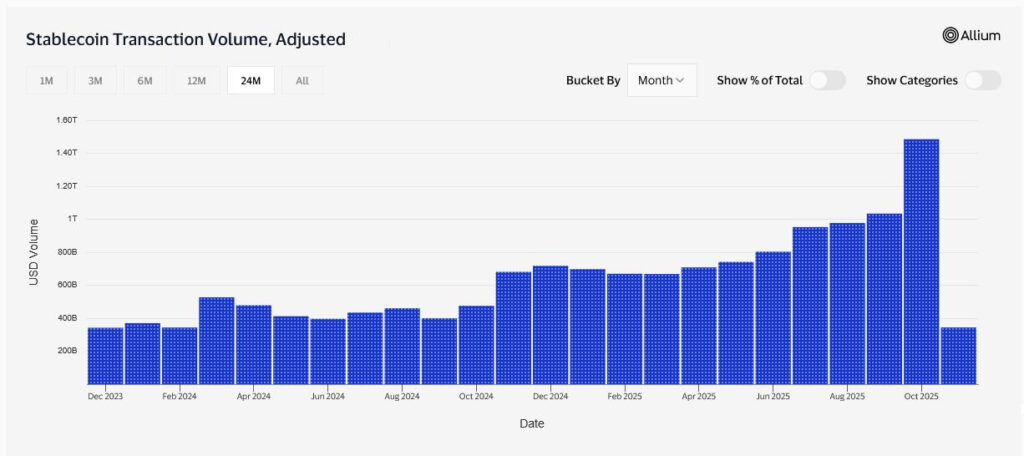Click the Month dropdown chevron arrow

[680, 80]
